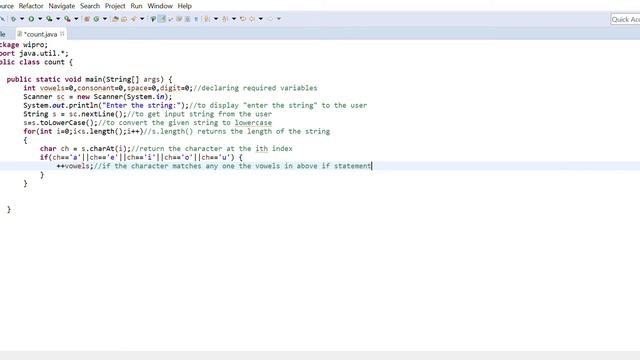Click comment '//s.length() returns the length of the string'
Viewport: 640px width, 360px height.
click(237, 131)
